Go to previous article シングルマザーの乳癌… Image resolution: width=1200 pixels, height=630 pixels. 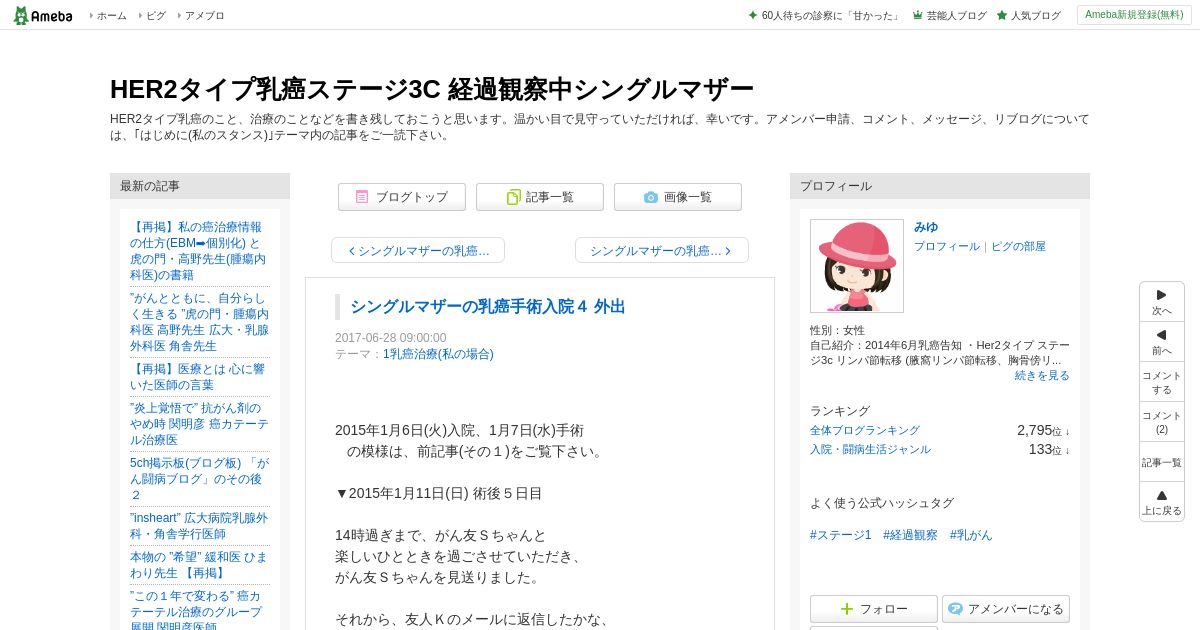click(x=418, y=250)
